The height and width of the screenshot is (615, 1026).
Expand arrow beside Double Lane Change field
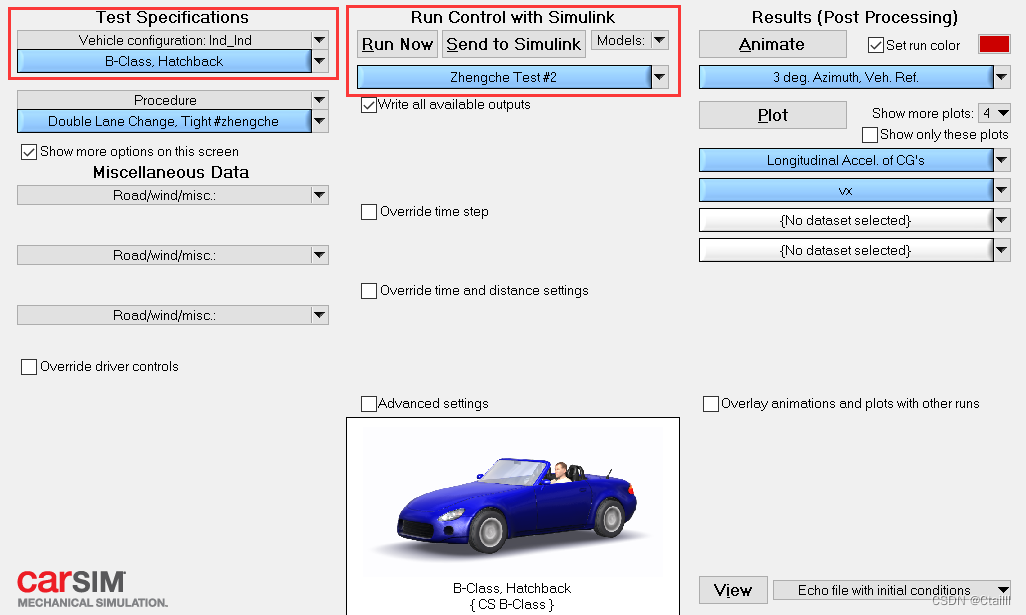pyautogui.click(x=319, y=121)
